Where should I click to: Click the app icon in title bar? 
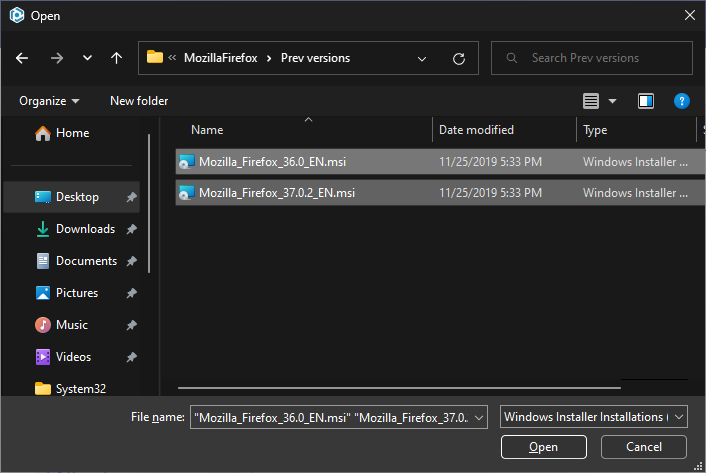tap(17, 15)
